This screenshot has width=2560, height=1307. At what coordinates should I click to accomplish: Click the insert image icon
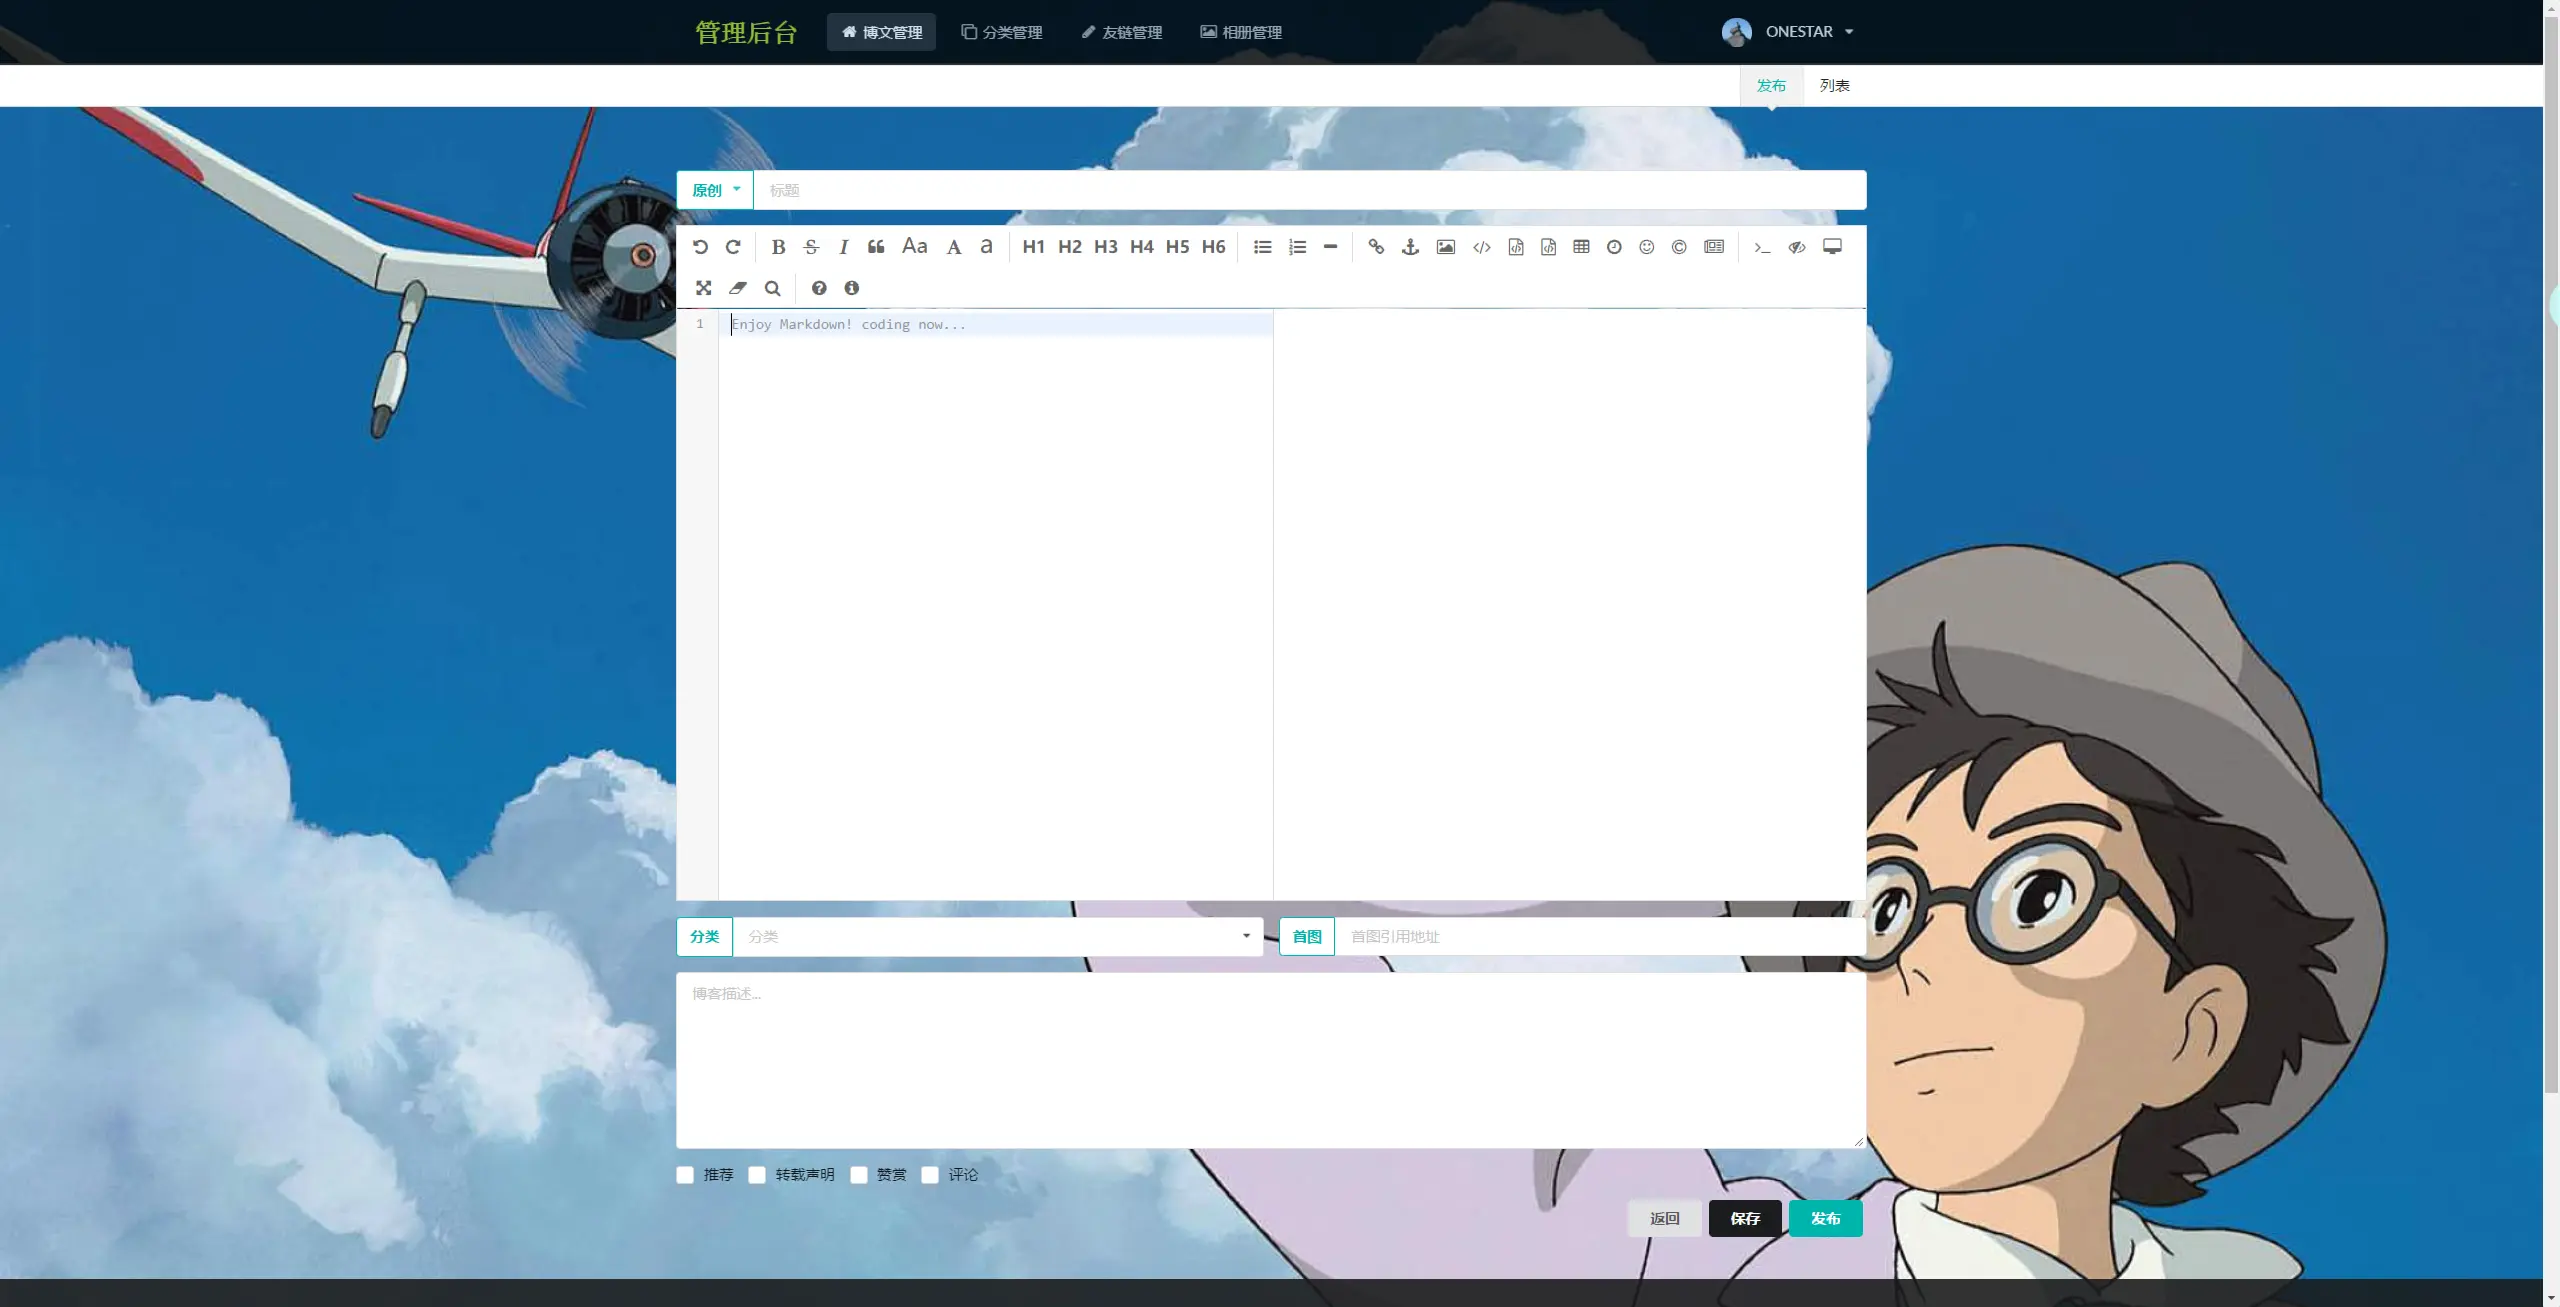coord(1445,247)
